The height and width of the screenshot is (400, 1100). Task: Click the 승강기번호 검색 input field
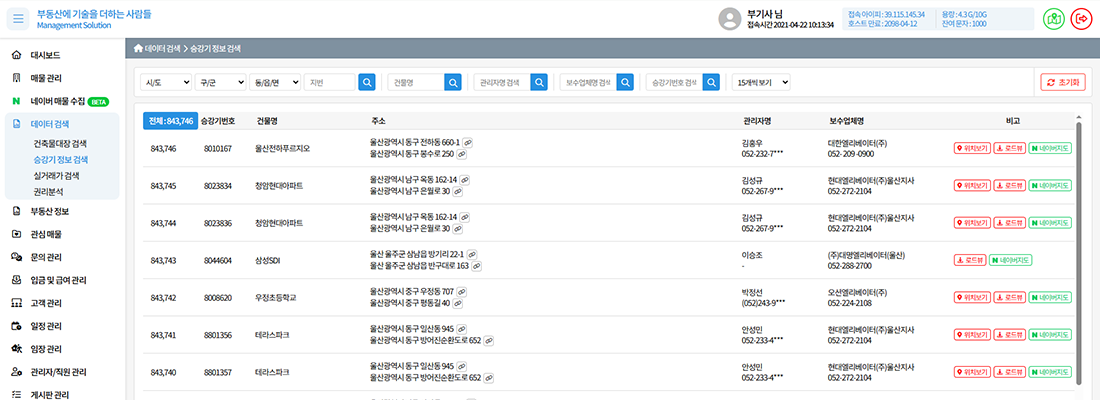(674, 82)
